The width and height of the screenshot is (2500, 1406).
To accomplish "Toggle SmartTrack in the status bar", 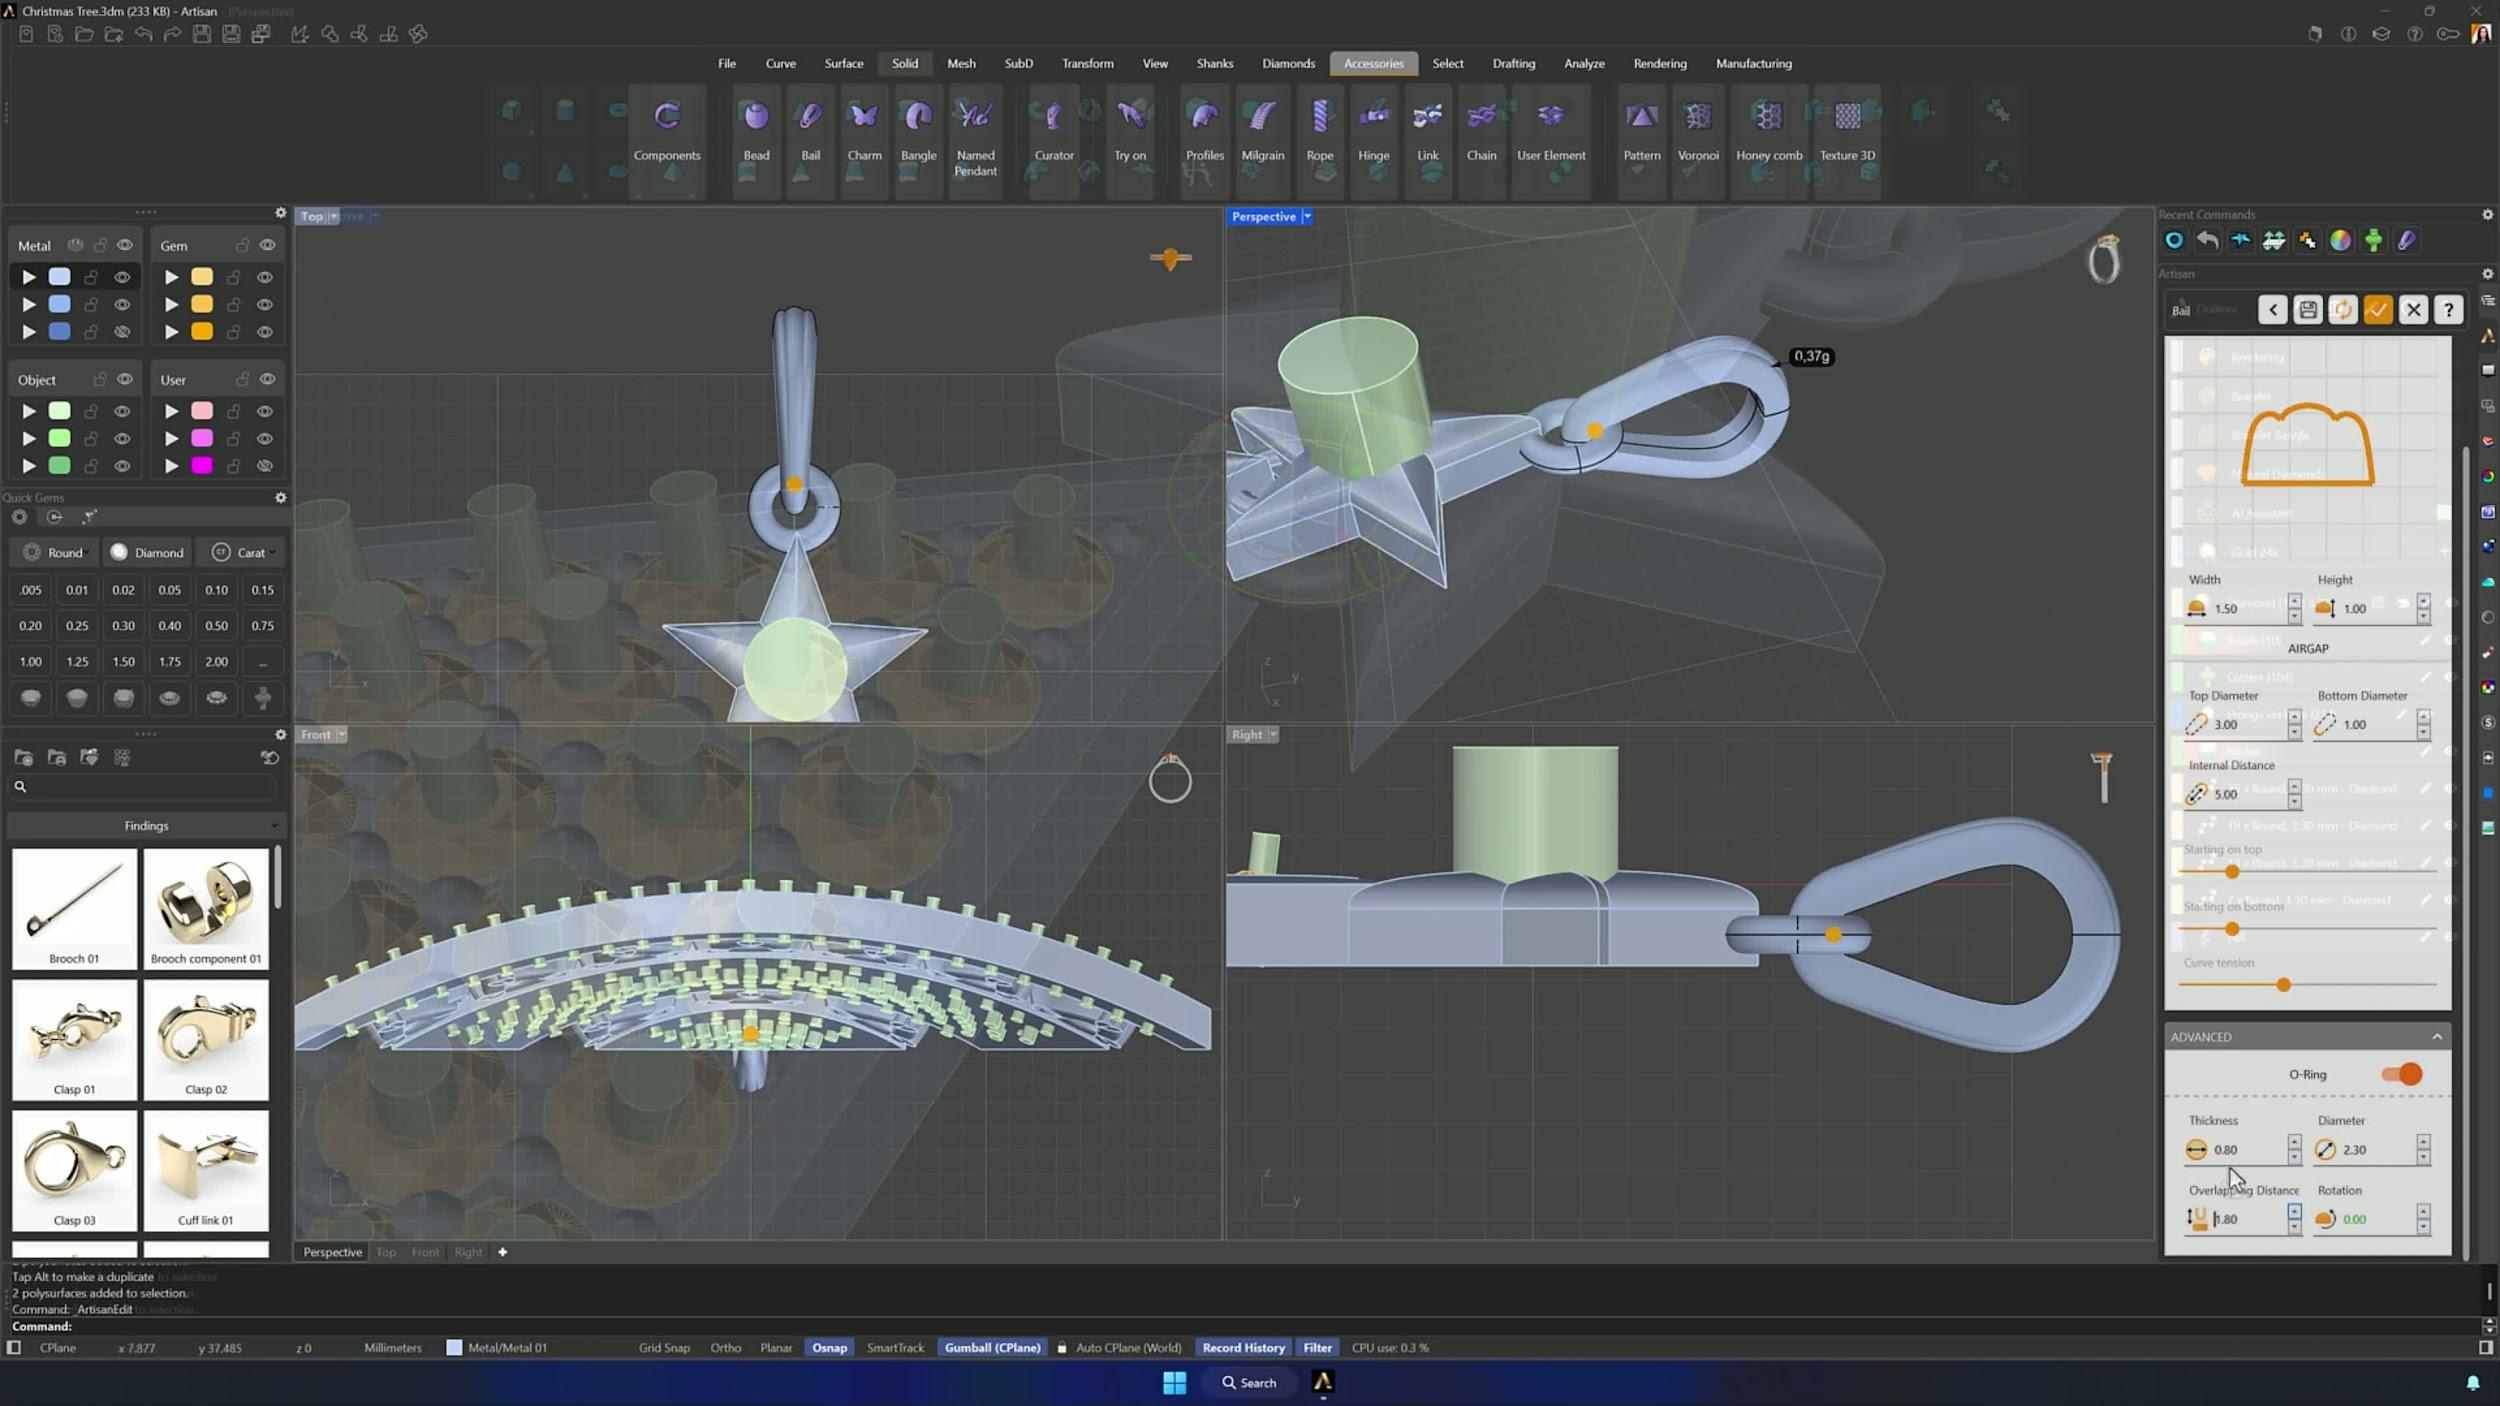I will pyautogui.click(x=895, y=1347).
